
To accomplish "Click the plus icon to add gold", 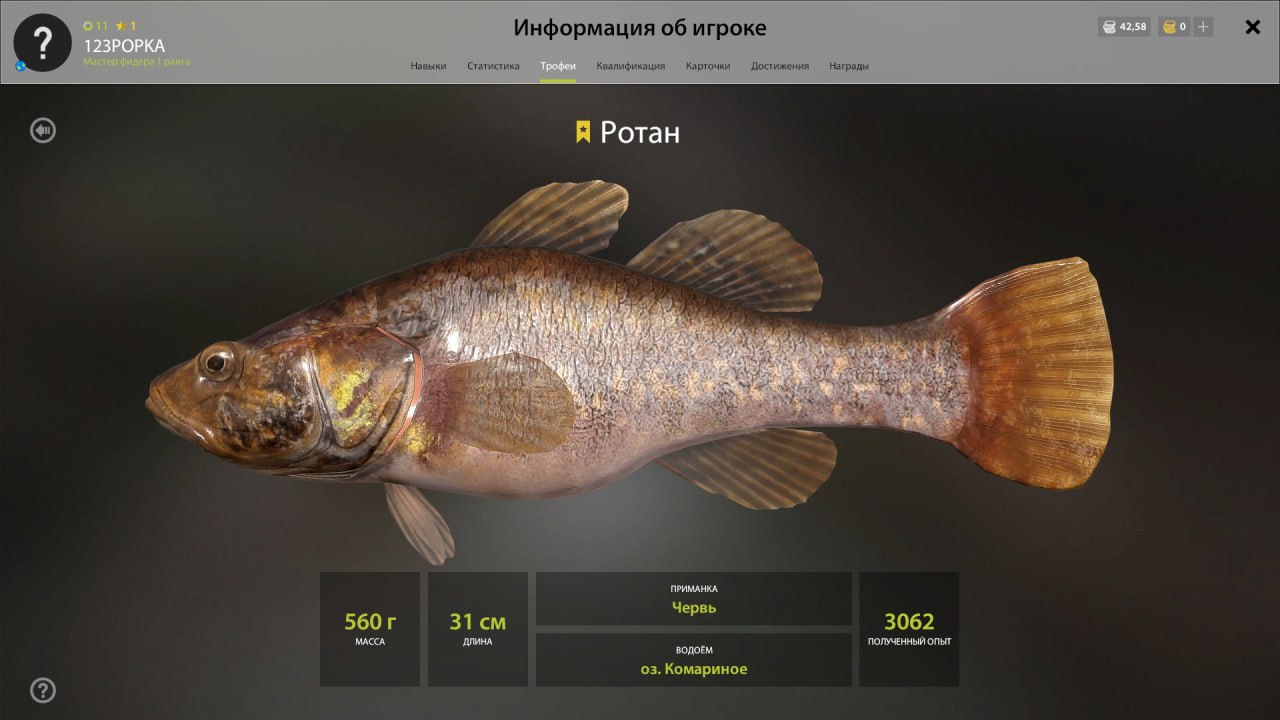I will [1203, 27].
